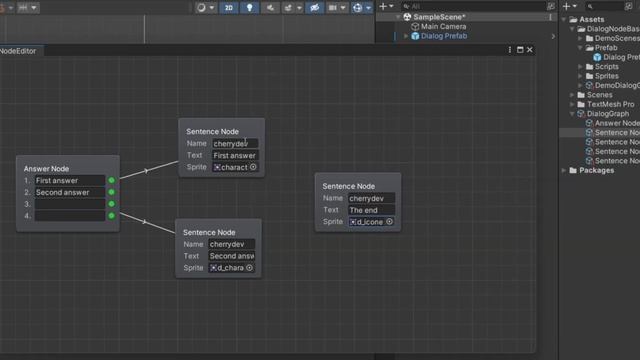Open Dialog Prefab with right chevron
This screenshot has height=360, width=640.
(553, 36)
